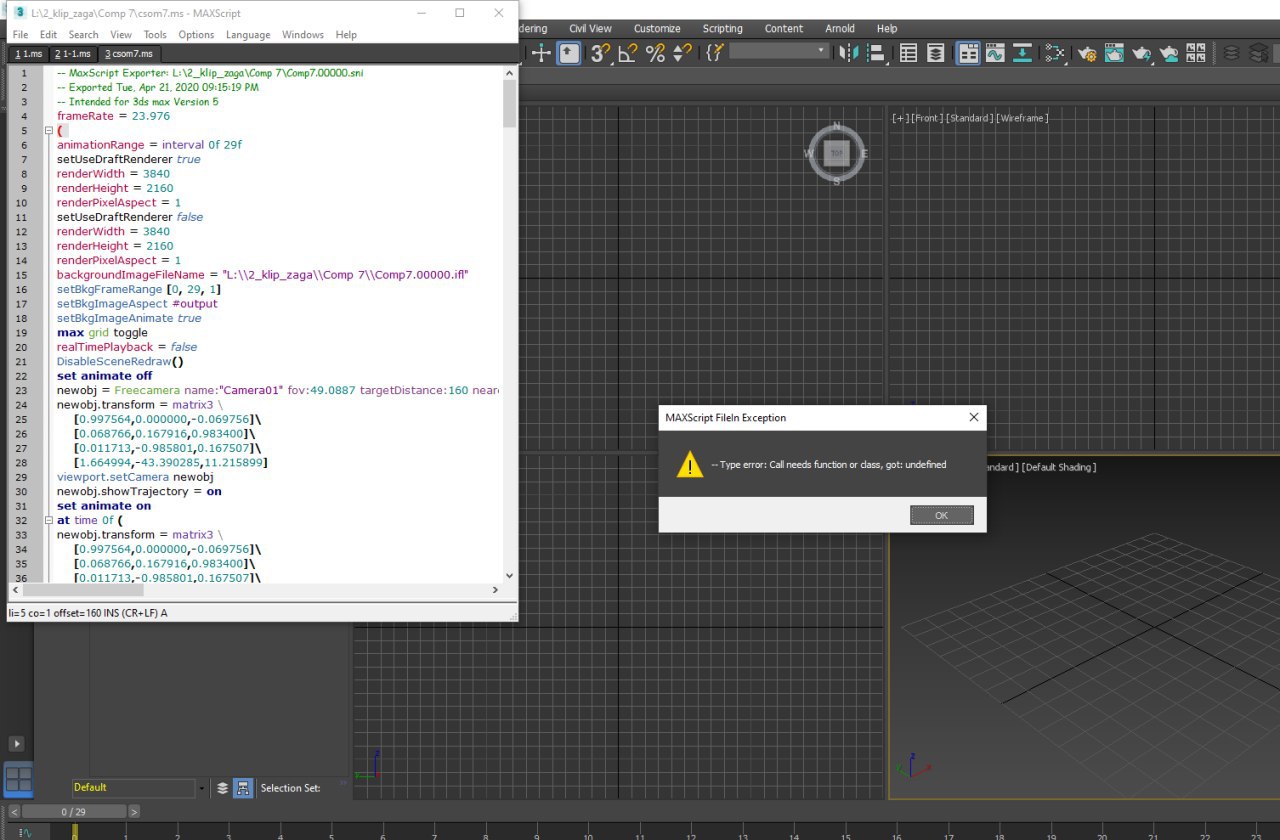Open the Search menu in the MAXScript editor
The height and width of the screenshot is (840, 1280).
point(83,34)
